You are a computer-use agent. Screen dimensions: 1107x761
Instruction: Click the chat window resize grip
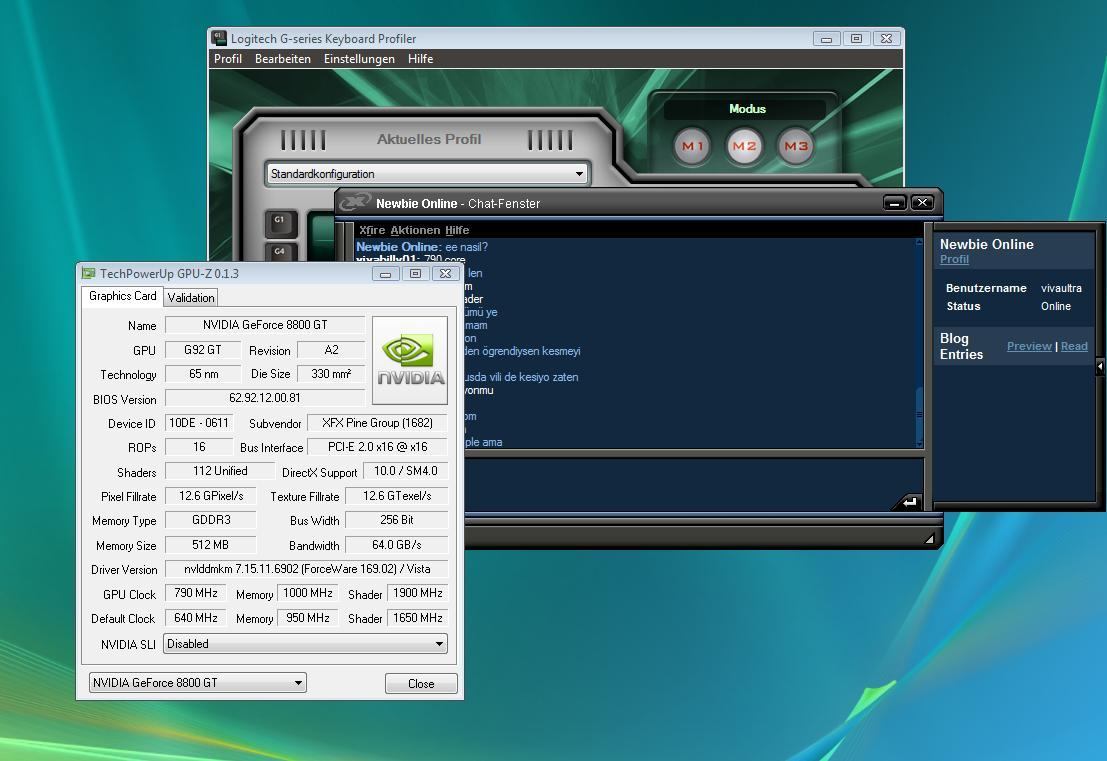[930, 539]
